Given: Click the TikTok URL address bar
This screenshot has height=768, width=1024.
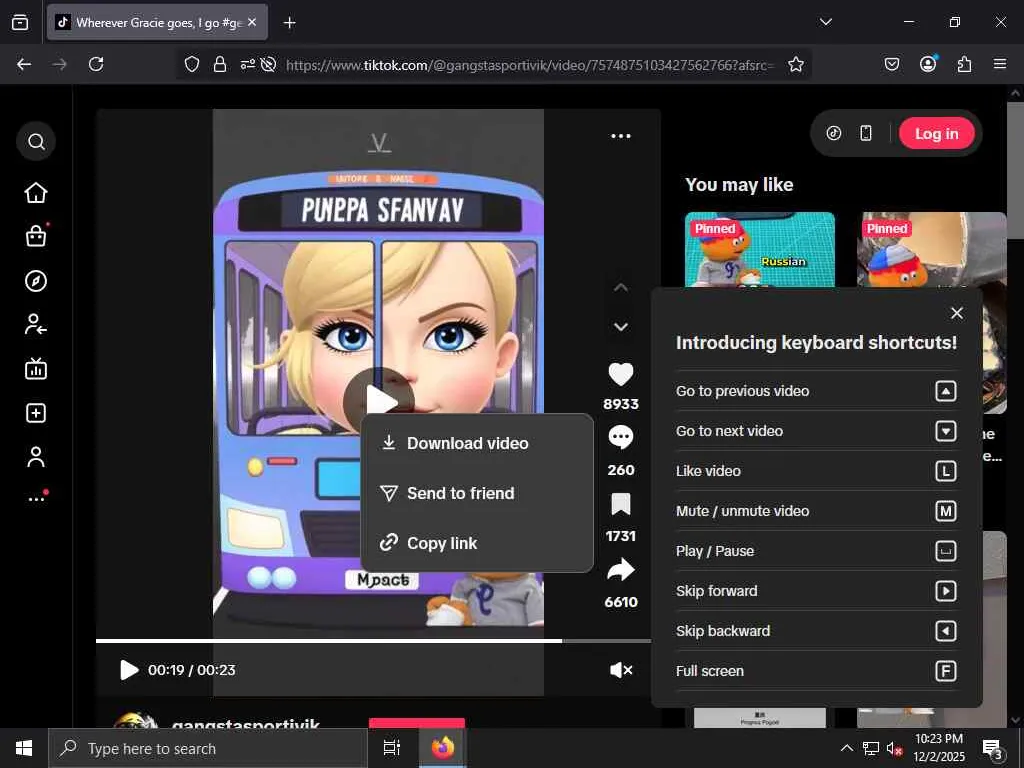Looking at the screenshot, I should point(529,65).
